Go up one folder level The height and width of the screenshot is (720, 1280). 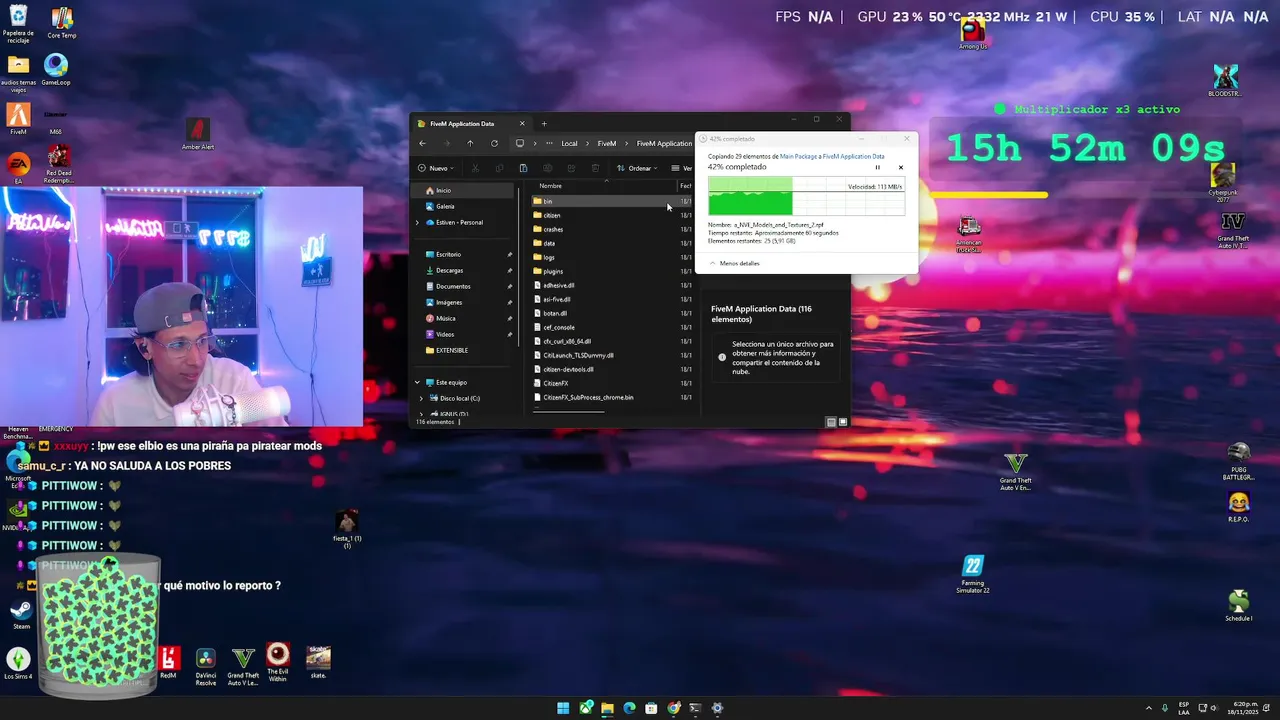470,143
